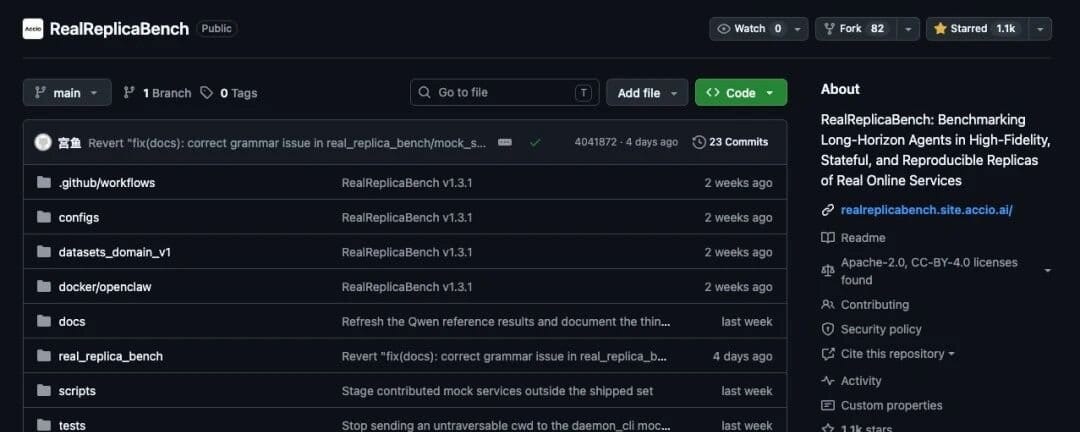Click the docker/openclaw folder icon
This screenshot has width=1080, height=432.
pos(44,287)
